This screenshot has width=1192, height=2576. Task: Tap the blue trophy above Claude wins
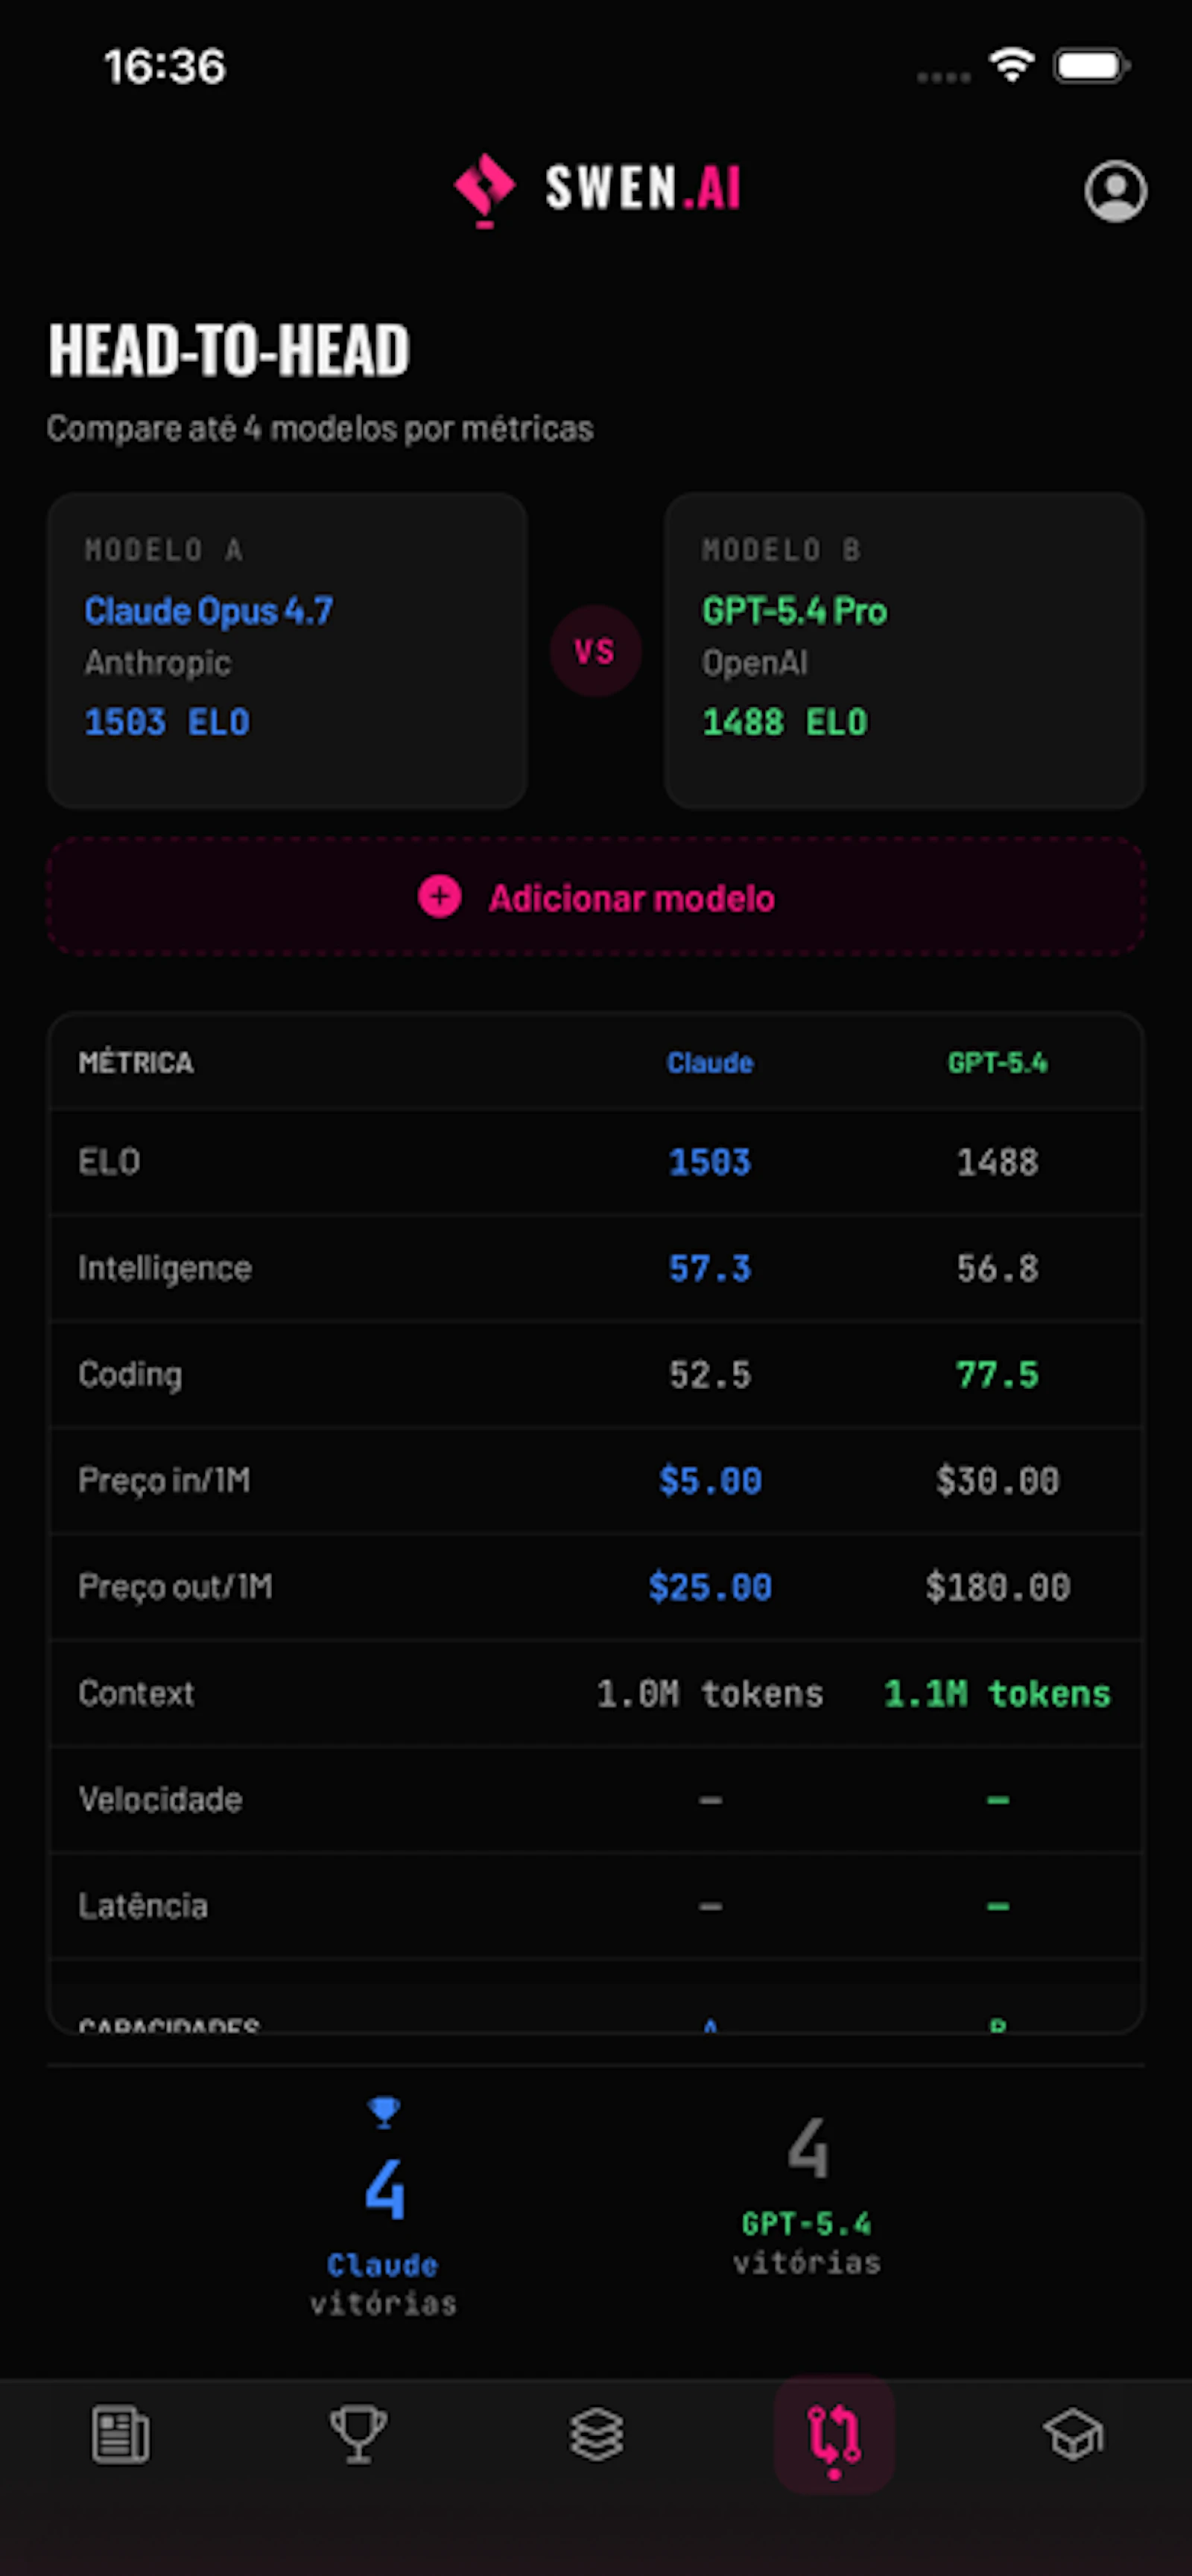pos(384,2112)
